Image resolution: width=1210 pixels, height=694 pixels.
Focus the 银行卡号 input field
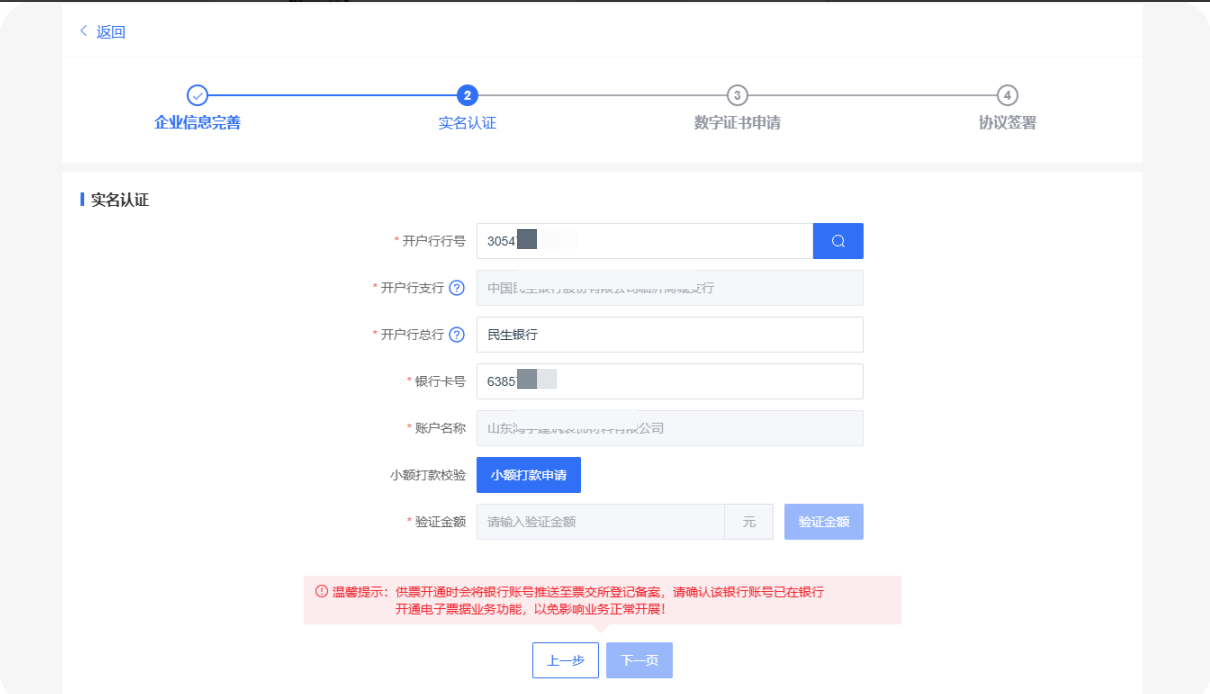[670, 381]
